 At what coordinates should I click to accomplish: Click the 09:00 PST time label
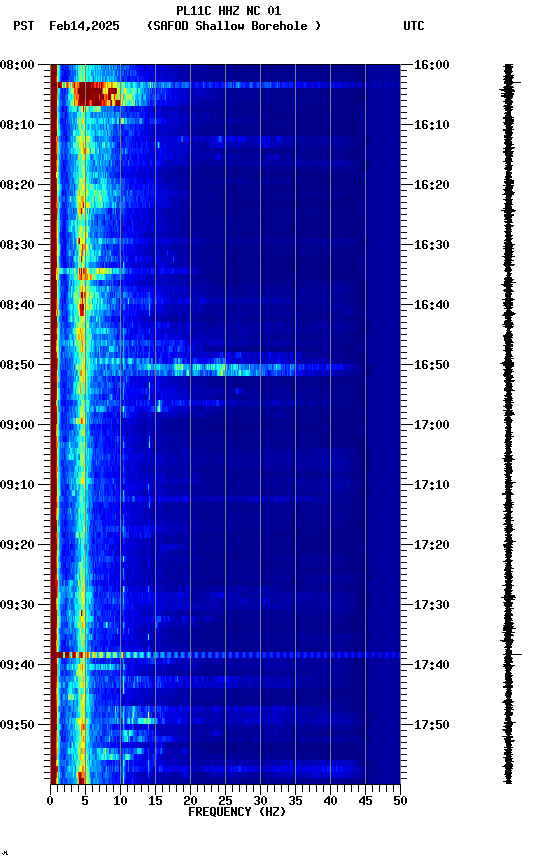[17, 425]
